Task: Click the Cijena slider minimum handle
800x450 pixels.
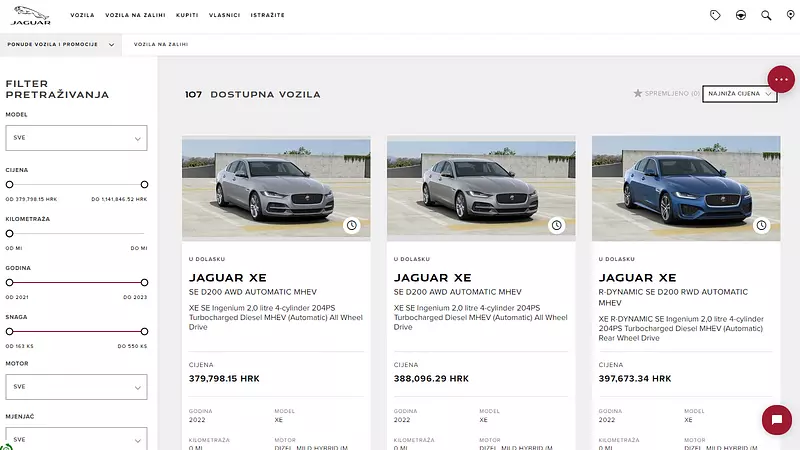Action: 10,184
